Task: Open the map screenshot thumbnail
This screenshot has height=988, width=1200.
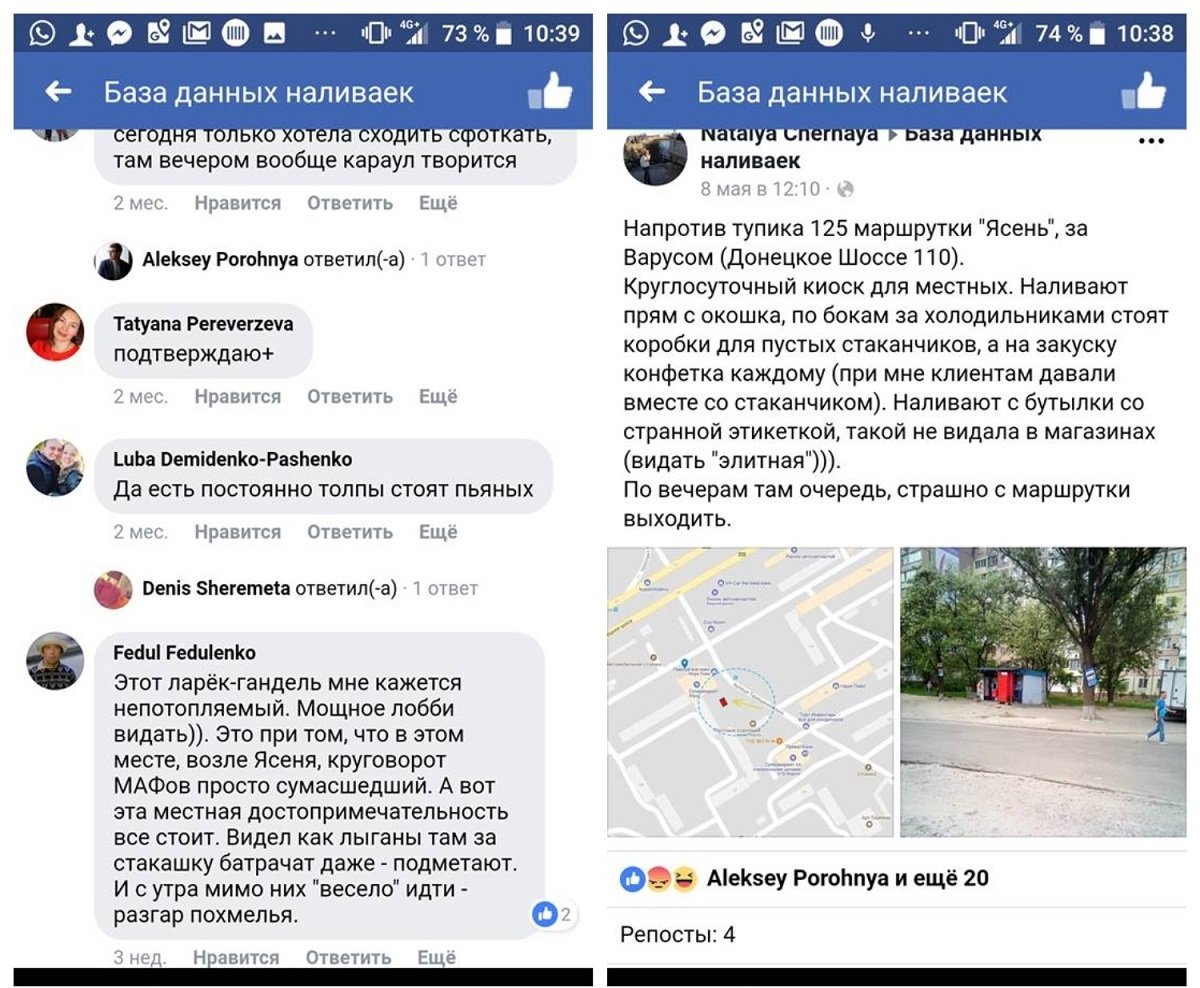Action: coord(750,692)
